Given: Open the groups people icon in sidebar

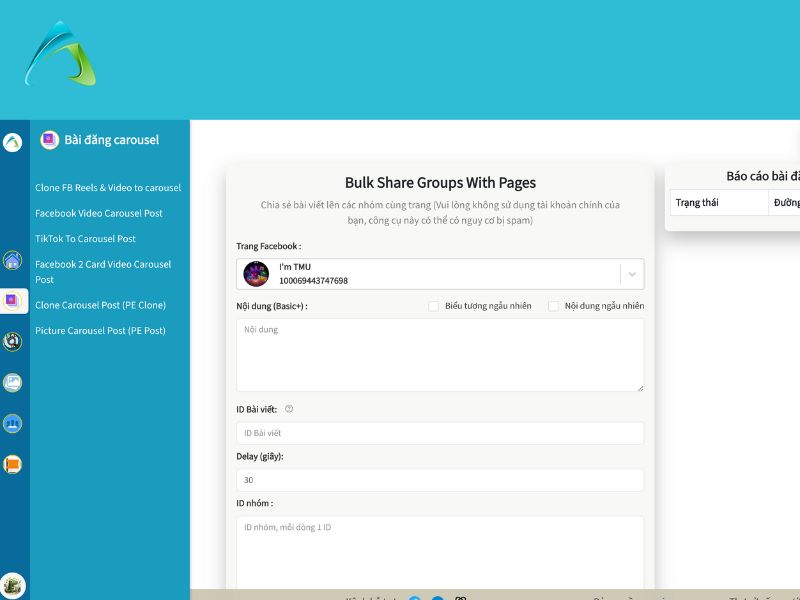Looking at the screenshot, I should coord(12,423).
